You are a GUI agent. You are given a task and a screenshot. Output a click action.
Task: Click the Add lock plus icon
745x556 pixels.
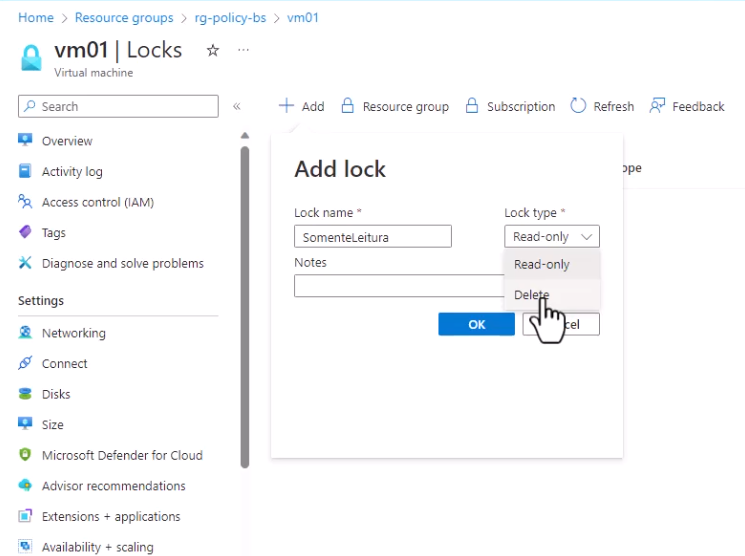(287, 105)
